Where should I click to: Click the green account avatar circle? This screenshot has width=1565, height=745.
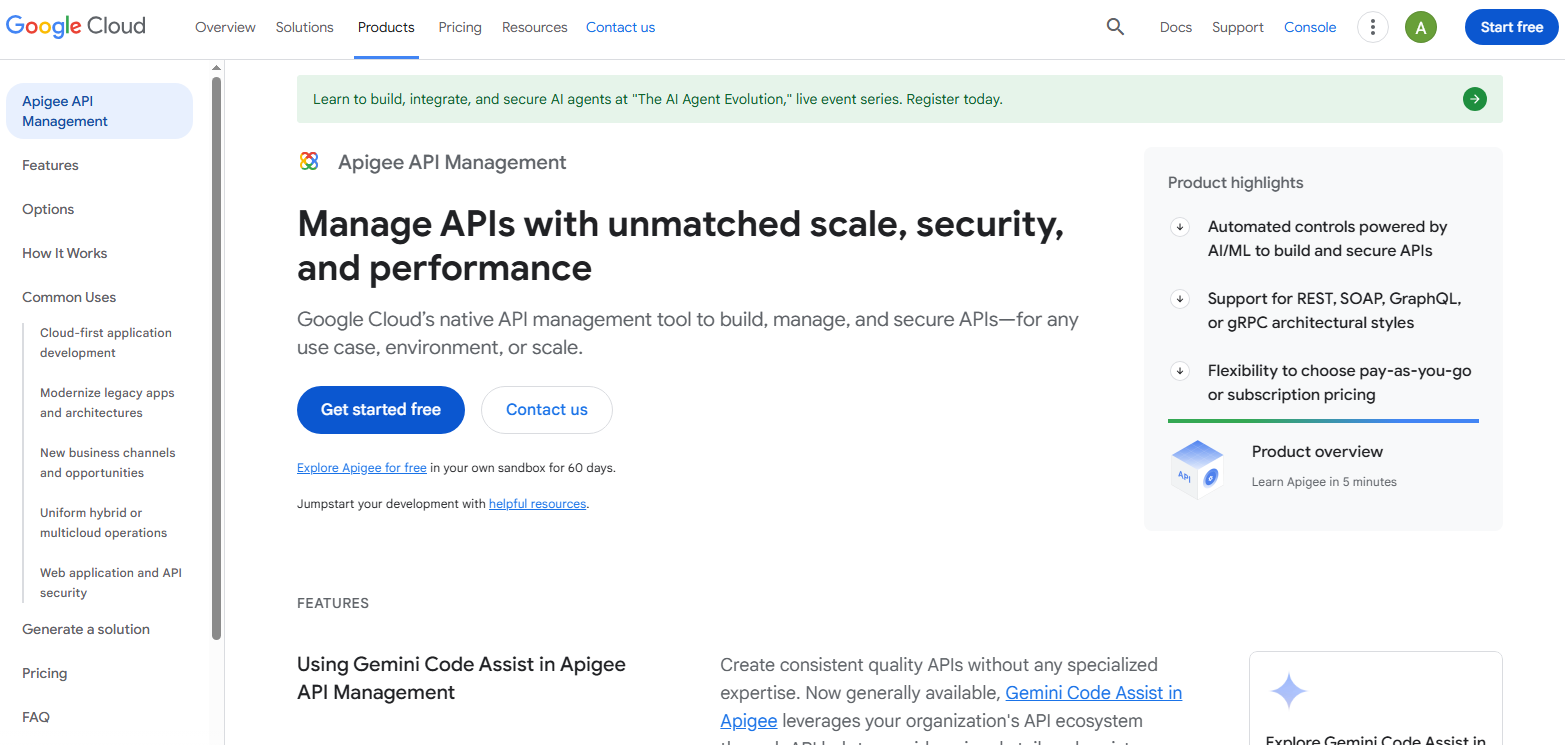click(x=1420, y=27)
